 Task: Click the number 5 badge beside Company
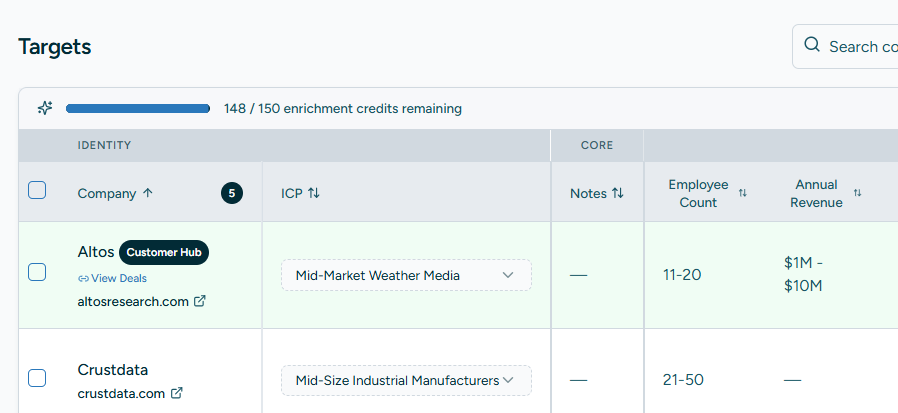tap(232, 194)
